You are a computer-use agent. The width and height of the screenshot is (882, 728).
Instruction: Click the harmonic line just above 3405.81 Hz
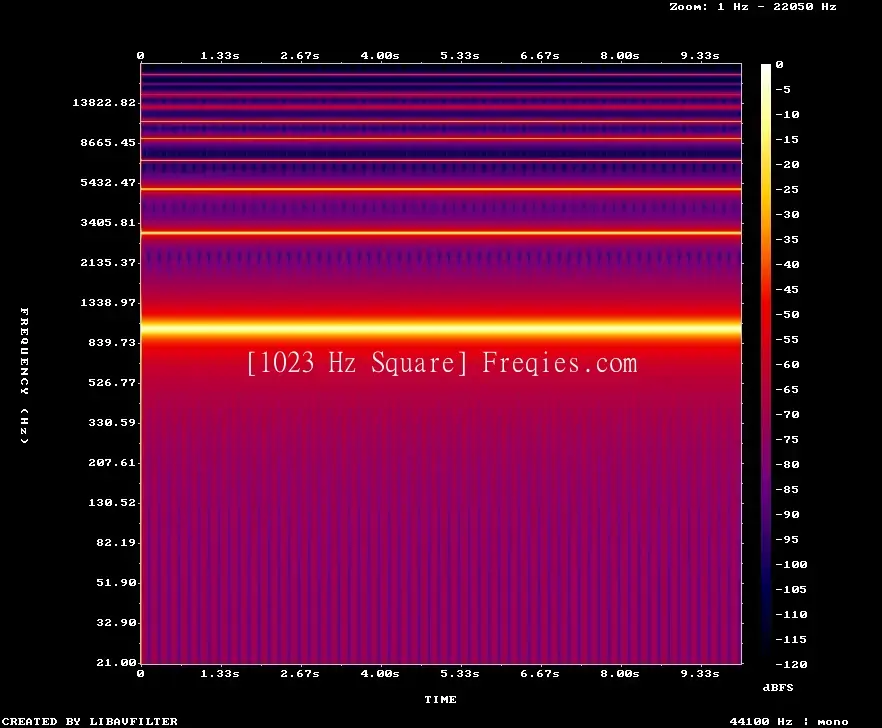pos(441,232)
